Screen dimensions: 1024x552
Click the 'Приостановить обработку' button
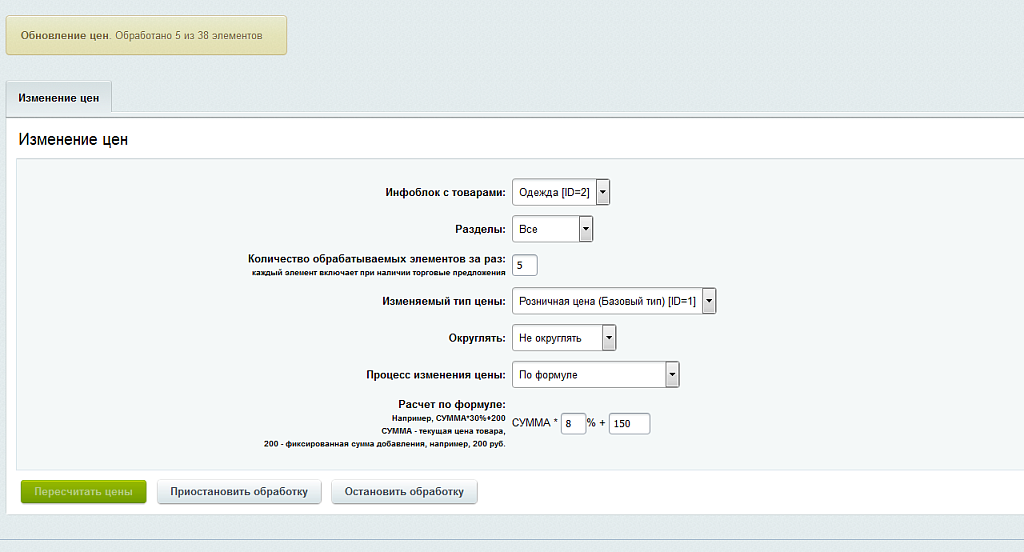239,492
